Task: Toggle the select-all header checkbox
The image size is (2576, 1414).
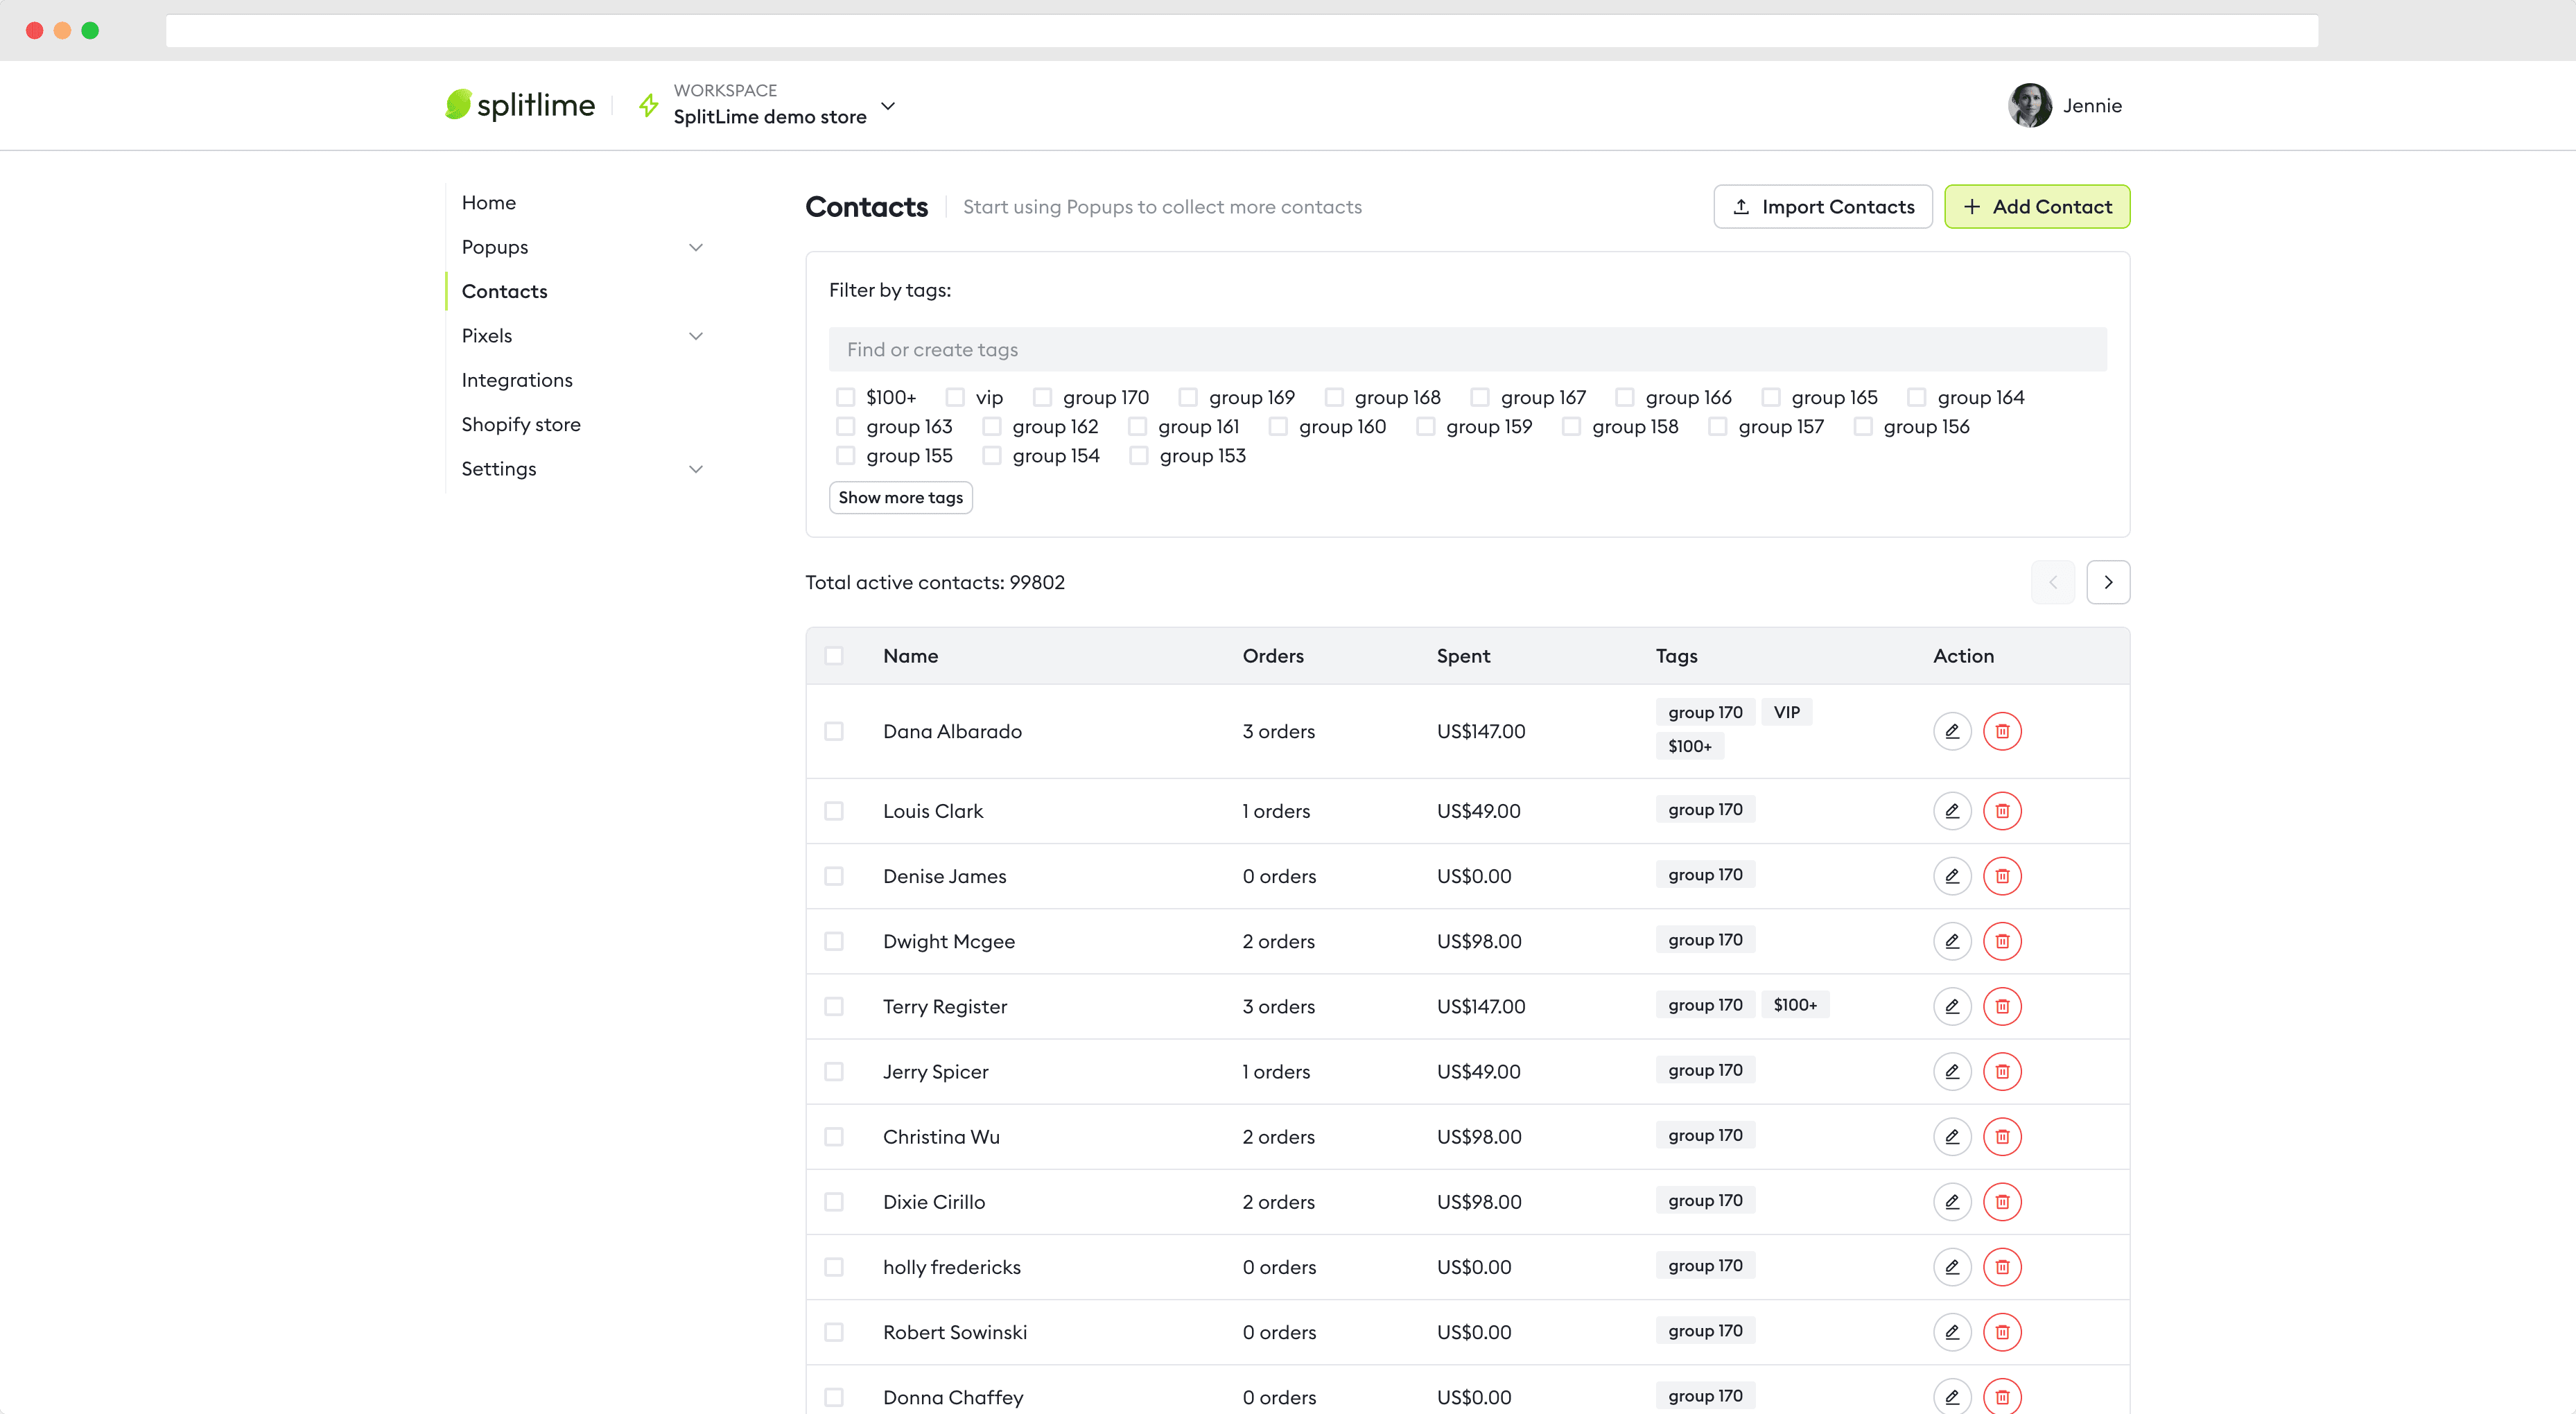Action: click(x=834, y=656)
